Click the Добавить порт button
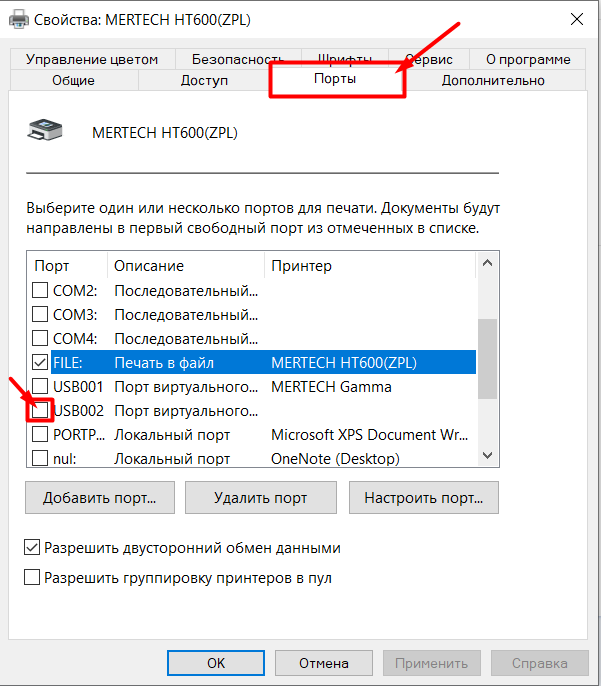This screenshot has width=601, height=686. (x=100, y=498)
